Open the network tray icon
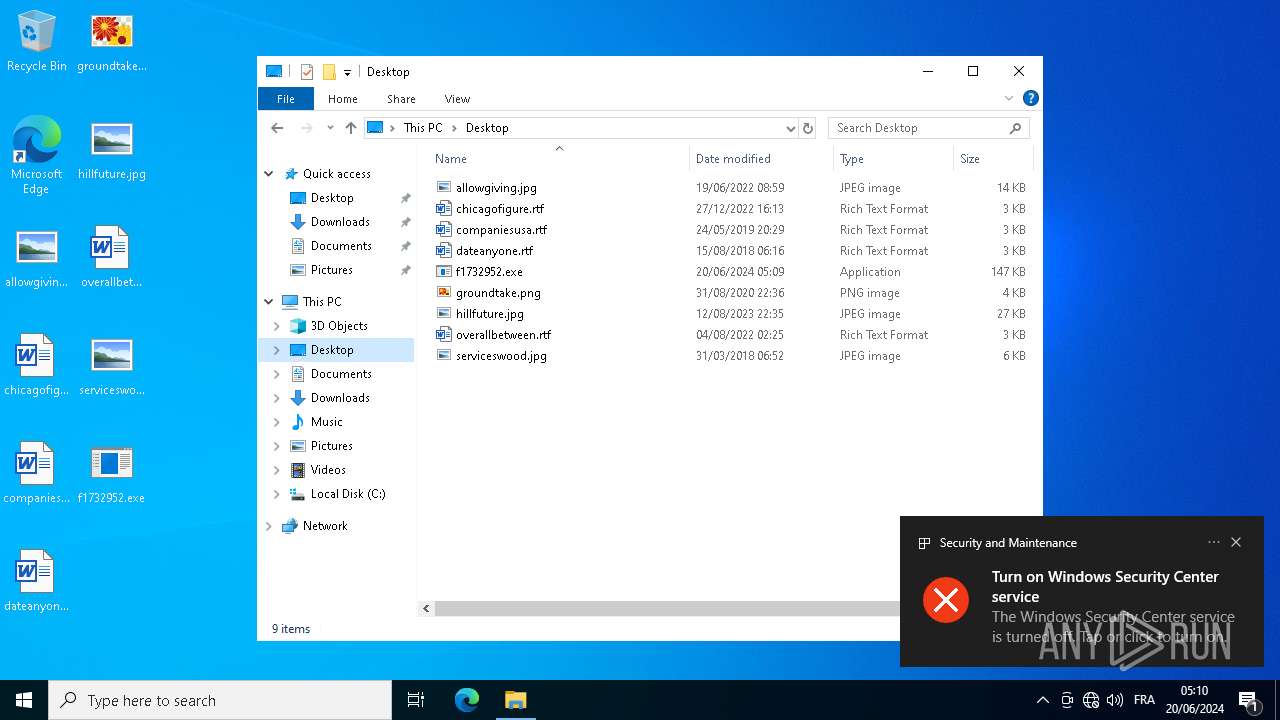 (1091, 700)
